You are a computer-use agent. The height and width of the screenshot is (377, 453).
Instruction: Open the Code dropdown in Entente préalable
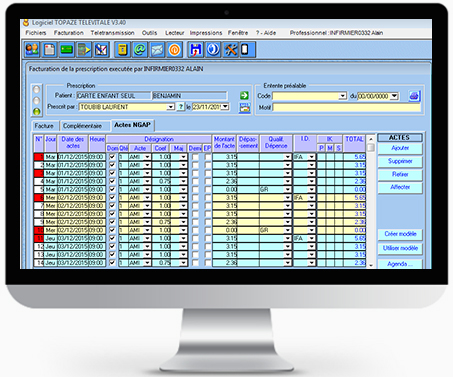click(x=343, y=96)
